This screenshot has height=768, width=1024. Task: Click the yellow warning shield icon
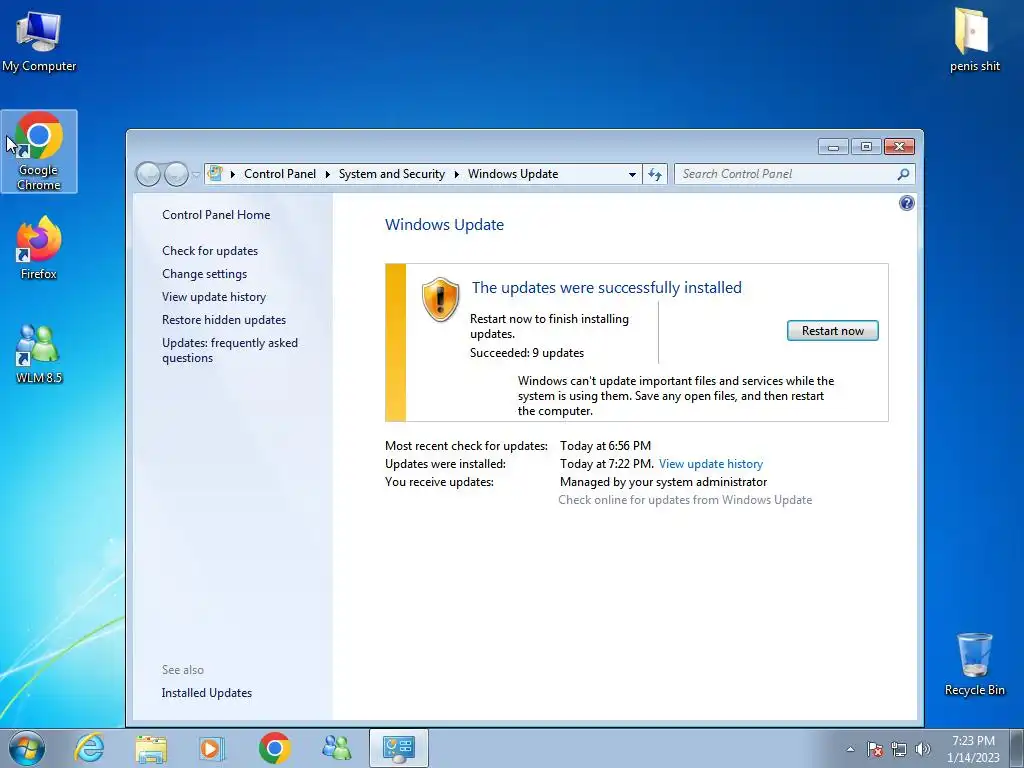pyautogui.click(x=440, y=299)
